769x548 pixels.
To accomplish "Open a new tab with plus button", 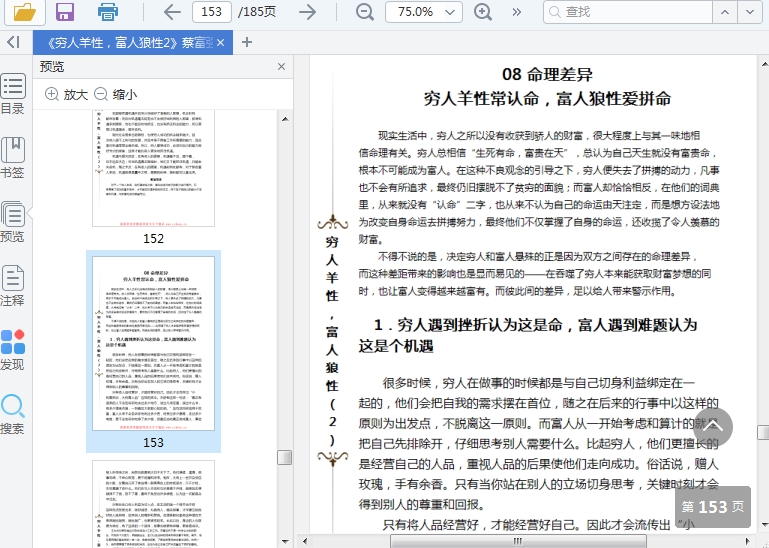I will 247,42.
